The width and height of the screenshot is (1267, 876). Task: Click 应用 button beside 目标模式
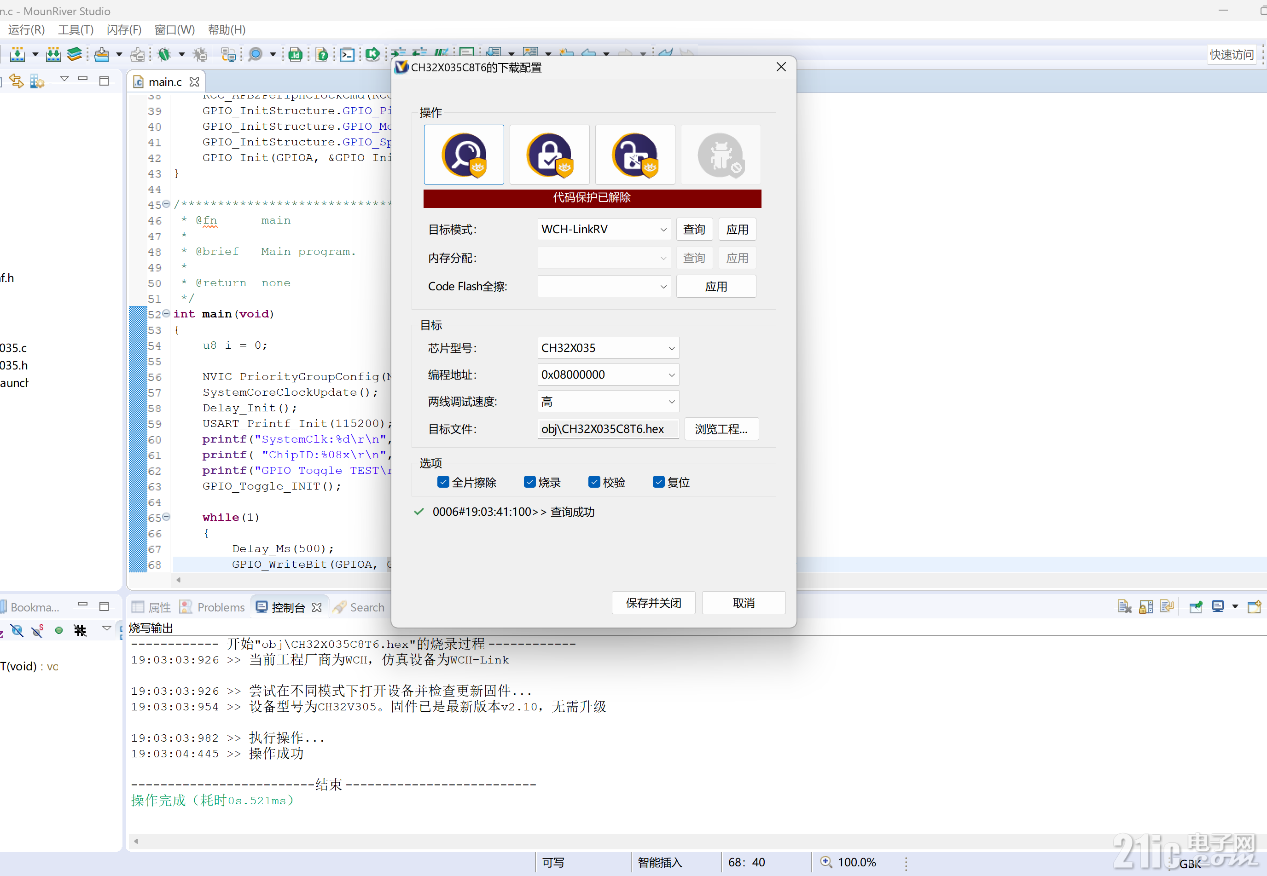pos(738,229)
